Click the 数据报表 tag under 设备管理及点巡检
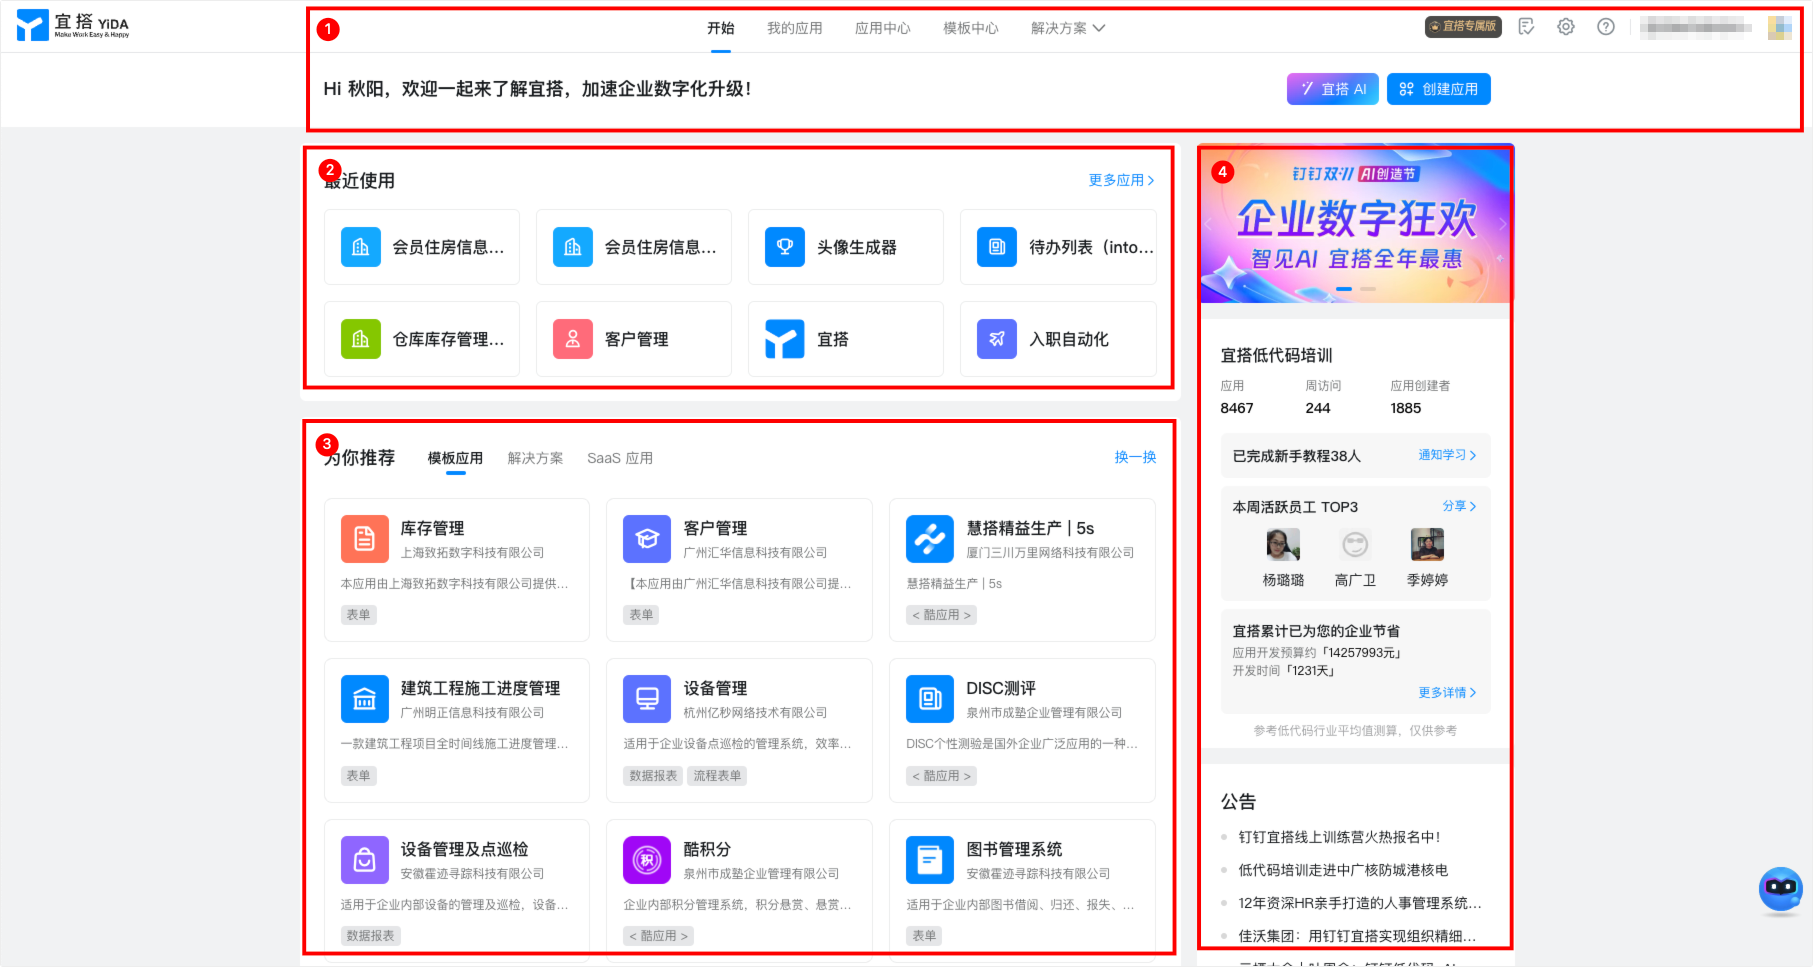 click(371, 936)
